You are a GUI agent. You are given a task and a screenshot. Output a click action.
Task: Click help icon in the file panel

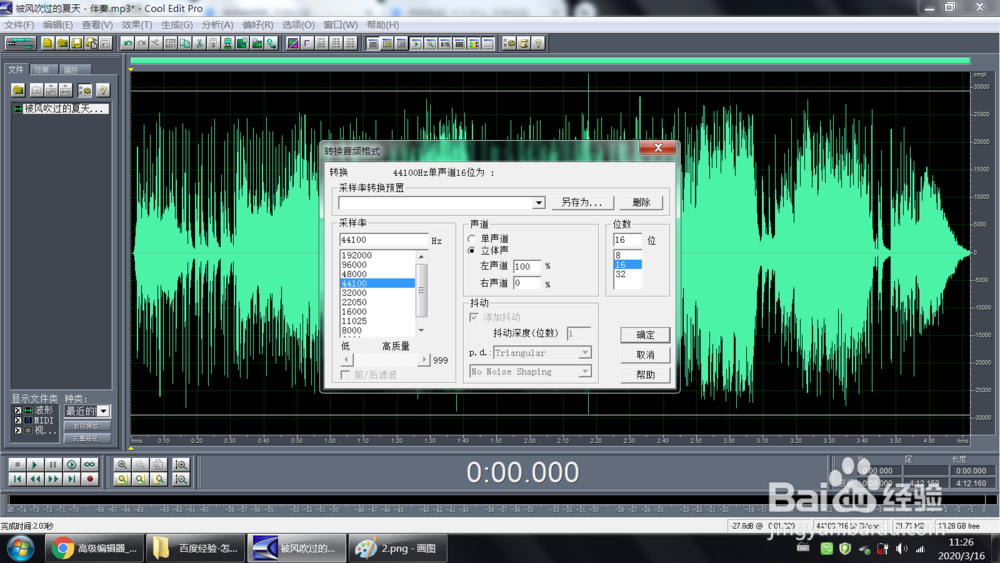pyautogui.click(x=103, y=90)
